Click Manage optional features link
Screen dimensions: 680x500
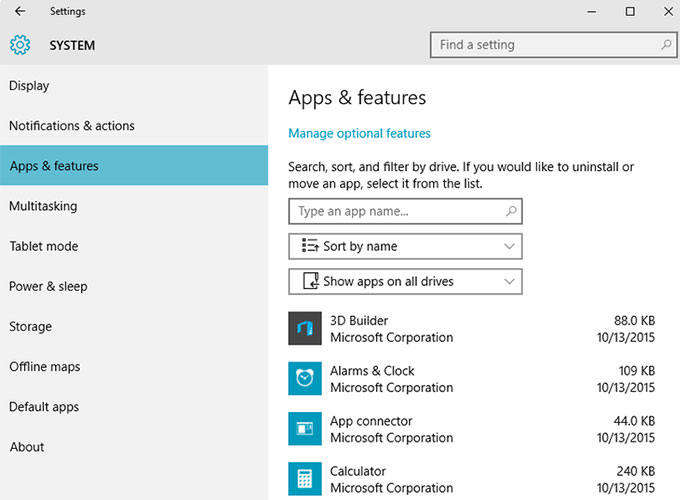360,133
